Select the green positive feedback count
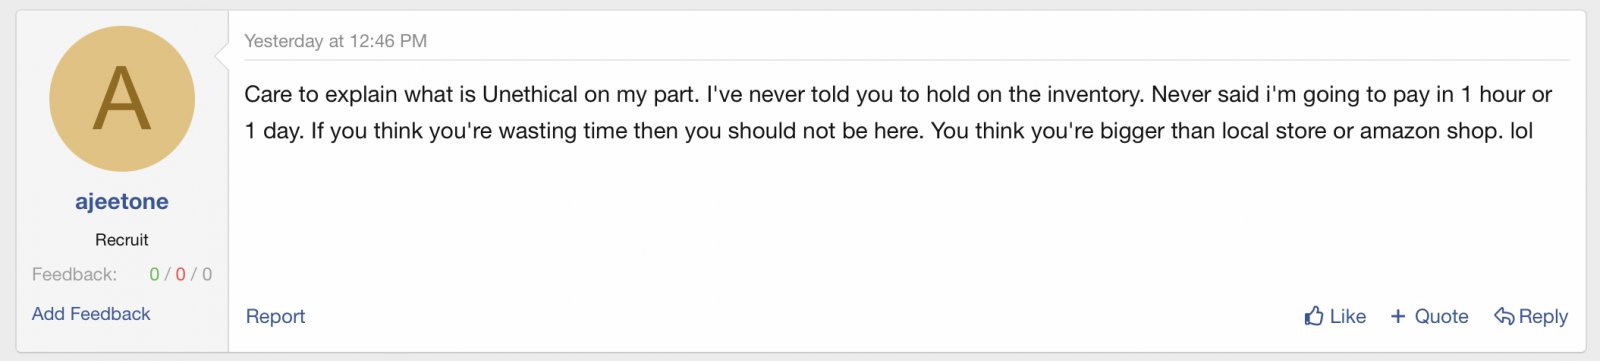The height and width of the screenshot is (361, 1600). coord(154,274)
